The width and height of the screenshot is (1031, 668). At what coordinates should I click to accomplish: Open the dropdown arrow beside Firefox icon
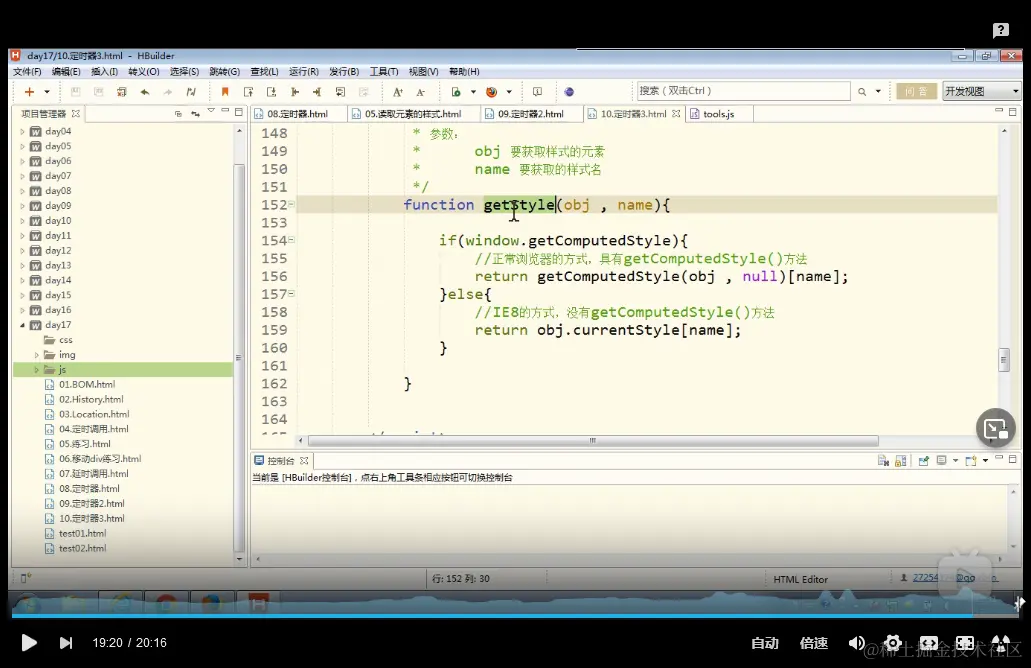pyautogui.click(x=509, y=92)
